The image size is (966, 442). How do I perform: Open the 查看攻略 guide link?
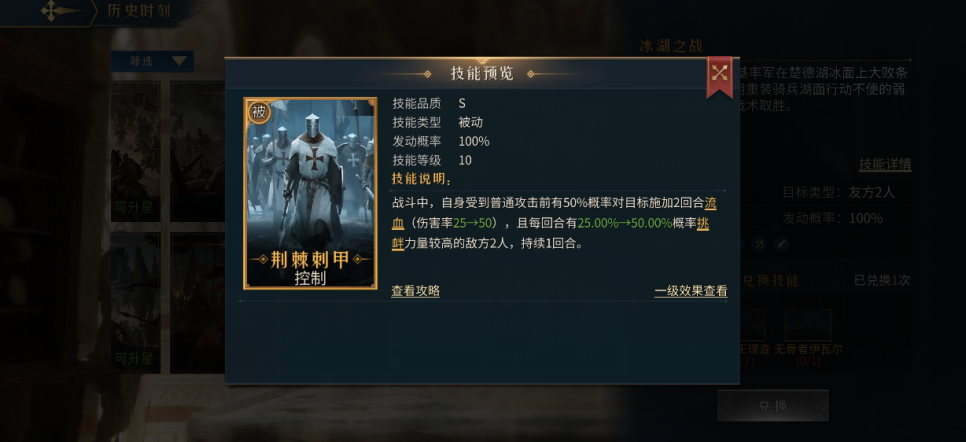coord(415,291)
